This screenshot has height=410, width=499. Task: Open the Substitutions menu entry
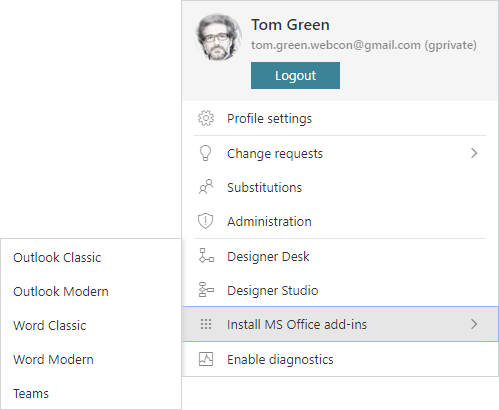(x=340, y=187)
